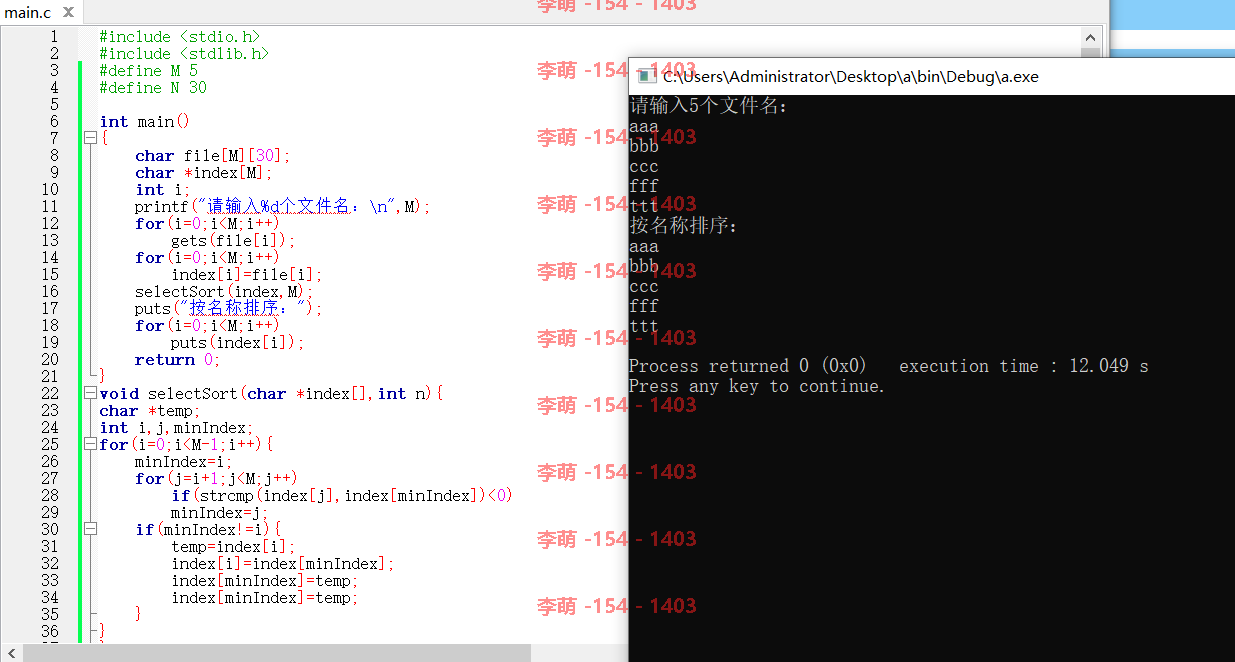
Task: Click the puts("按名称排序：") line
Action: click(x=228, y=309)
